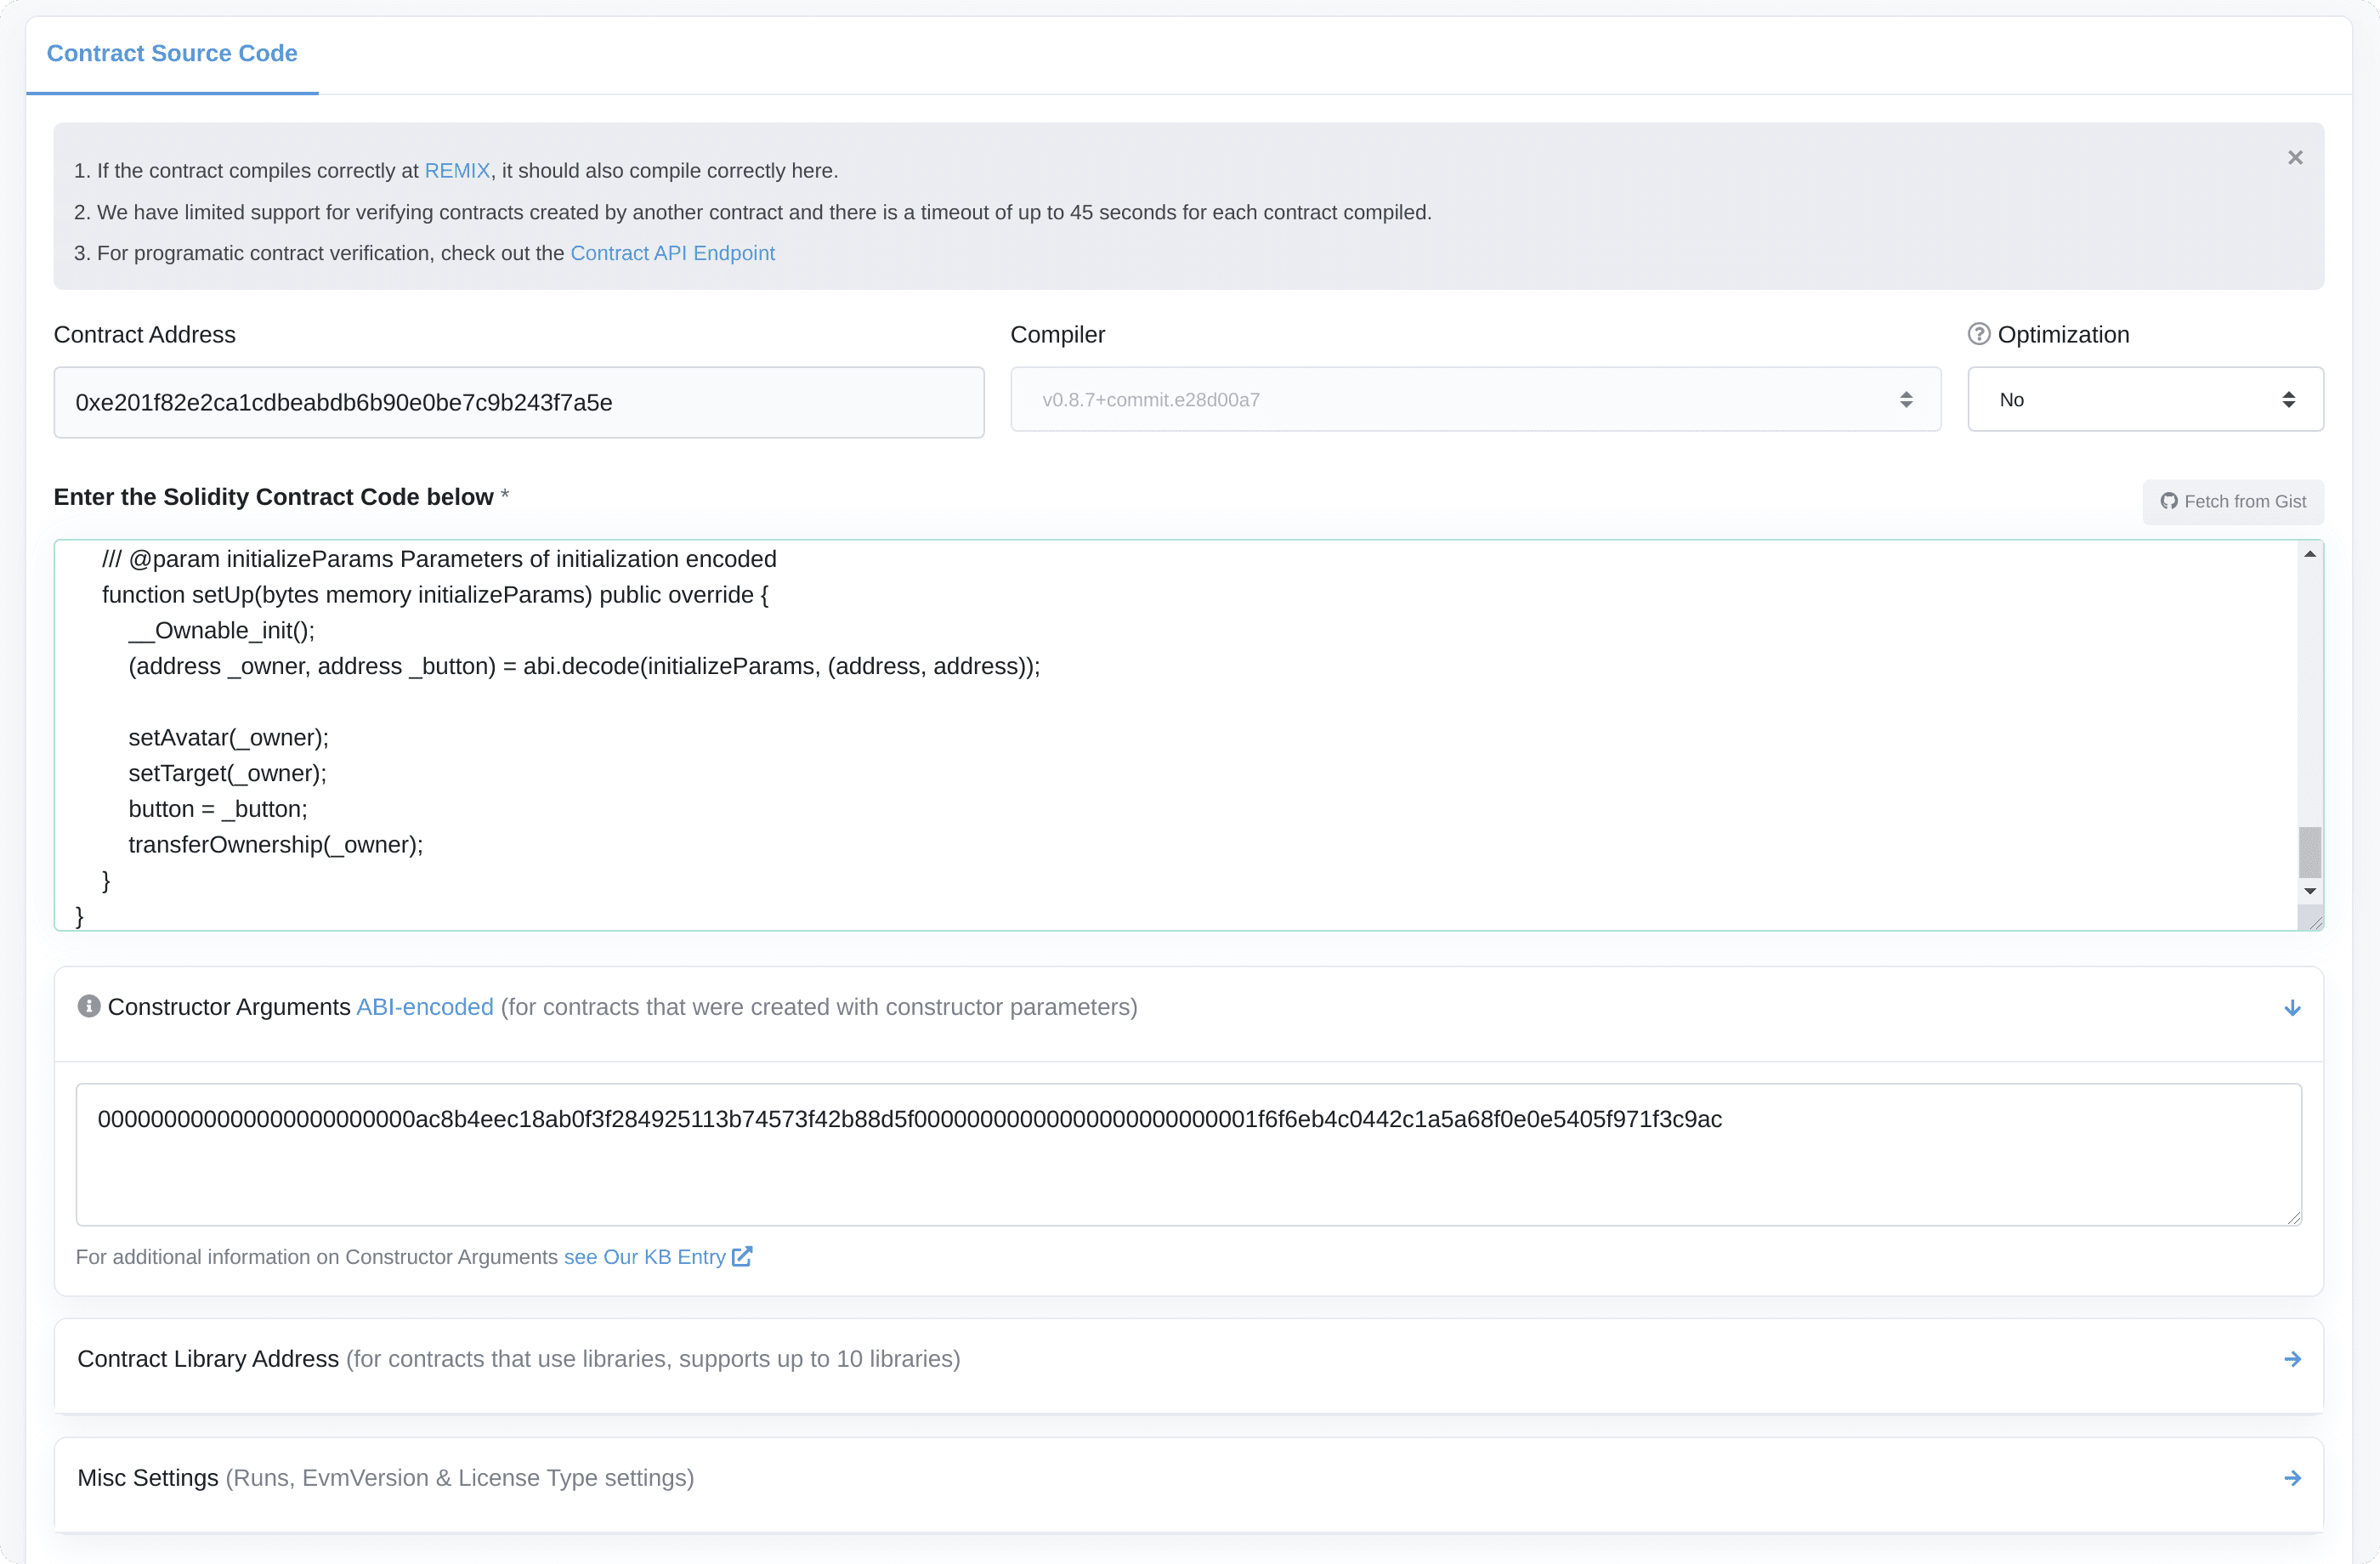This screenshot has width=2380, height=1564.
Task: Collapse the Constructor Arguments section arrow
Action: 2292,1008
